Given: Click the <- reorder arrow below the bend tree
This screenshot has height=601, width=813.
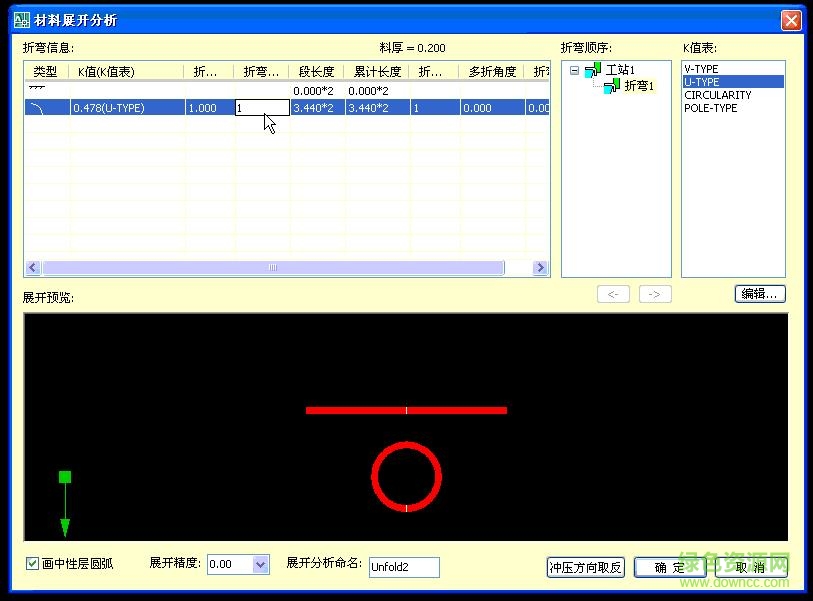Looking at the screenshot, I should coord(613,293).
